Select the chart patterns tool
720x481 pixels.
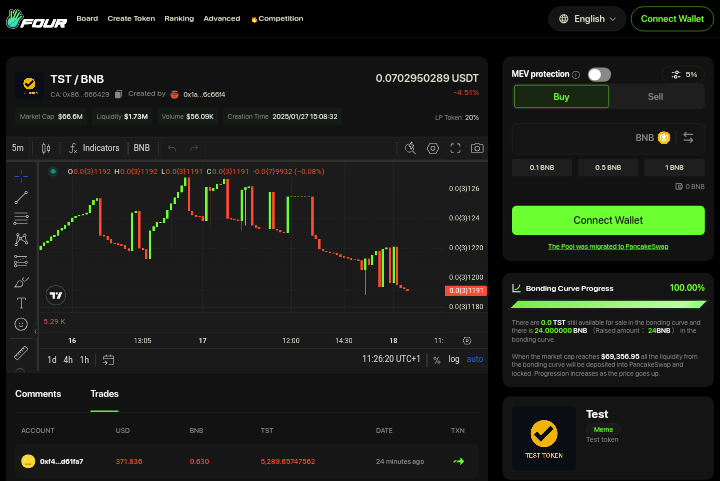pyautogui.click(x=21, y=239)
